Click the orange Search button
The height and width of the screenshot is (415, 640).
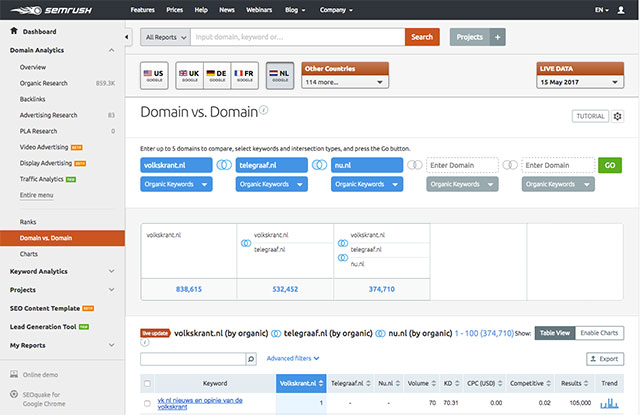(422, 37)
